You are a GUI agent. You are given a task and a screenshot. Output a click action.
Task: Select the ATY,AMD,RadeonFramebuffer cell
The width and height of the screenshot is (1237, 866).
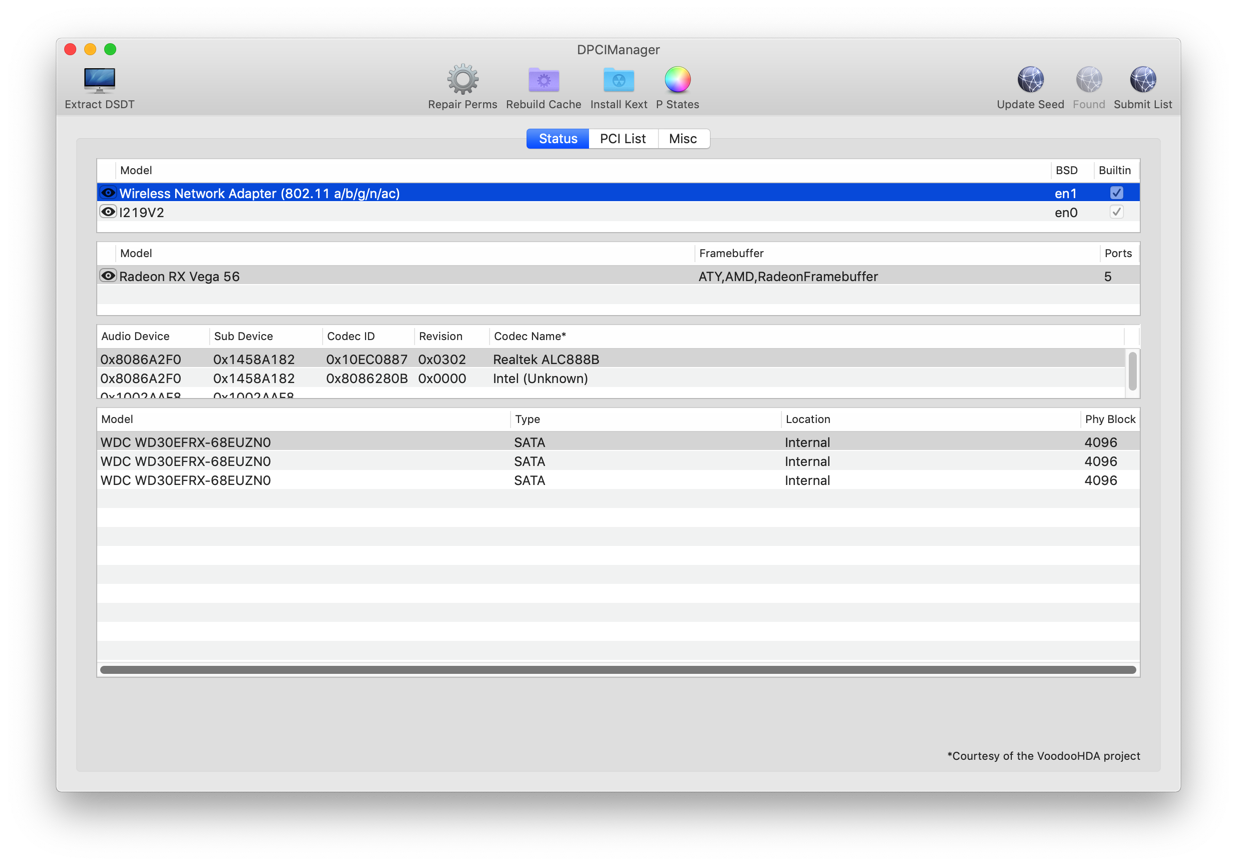[x=788, y=276]
